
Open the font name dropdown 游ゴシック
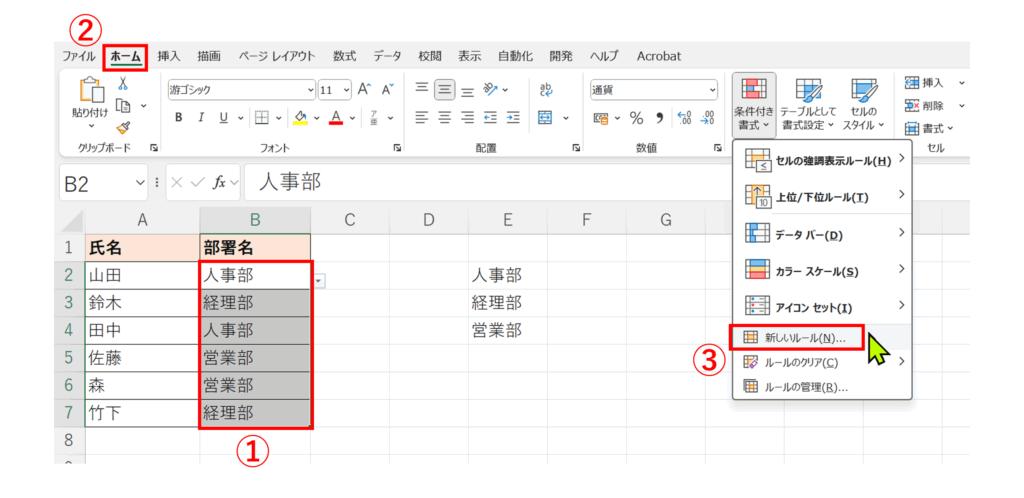(240, 88)
